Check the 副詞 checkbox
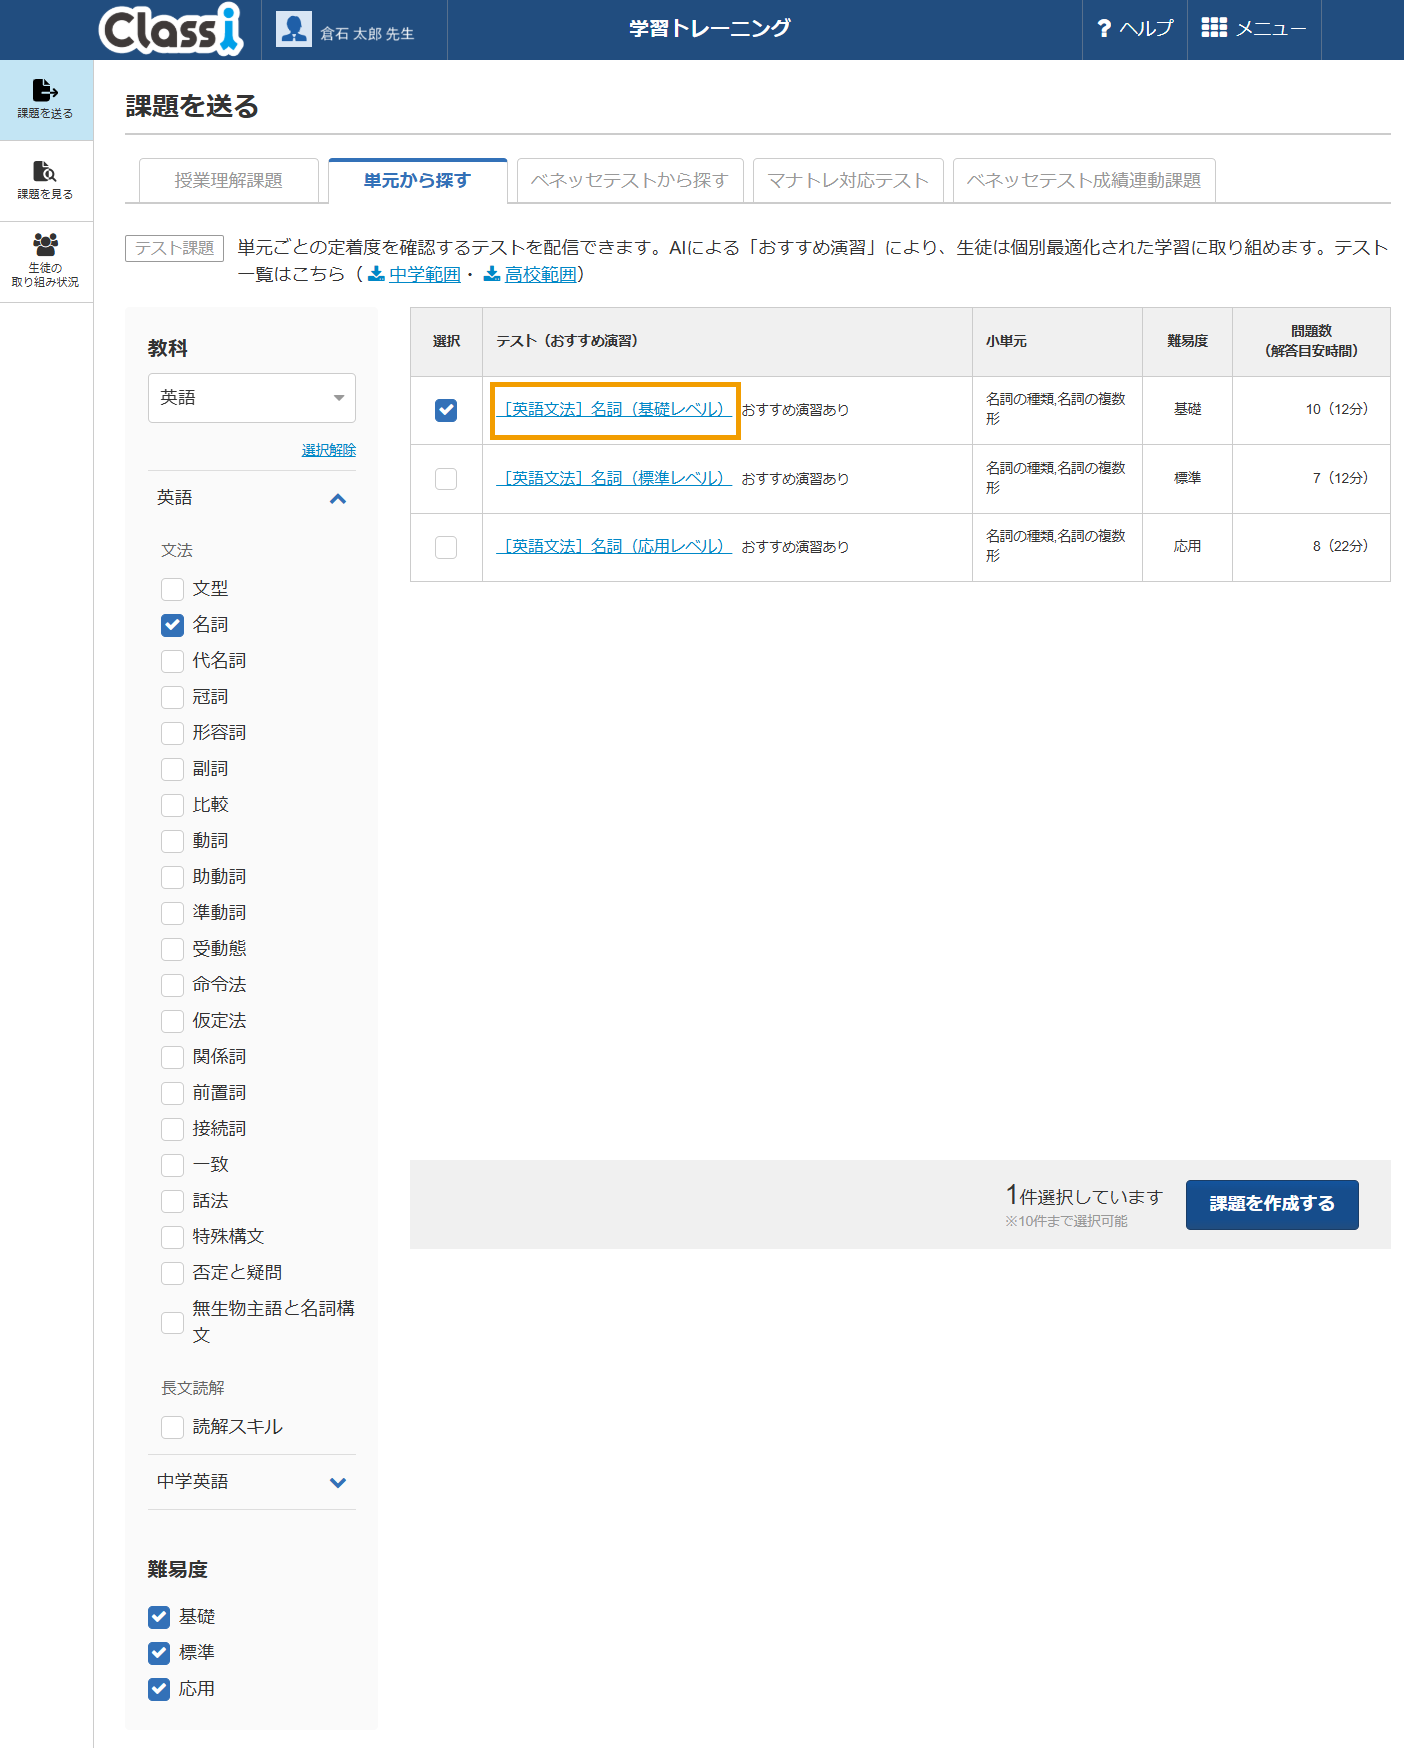The image size is (1404, 1748). 173,769
